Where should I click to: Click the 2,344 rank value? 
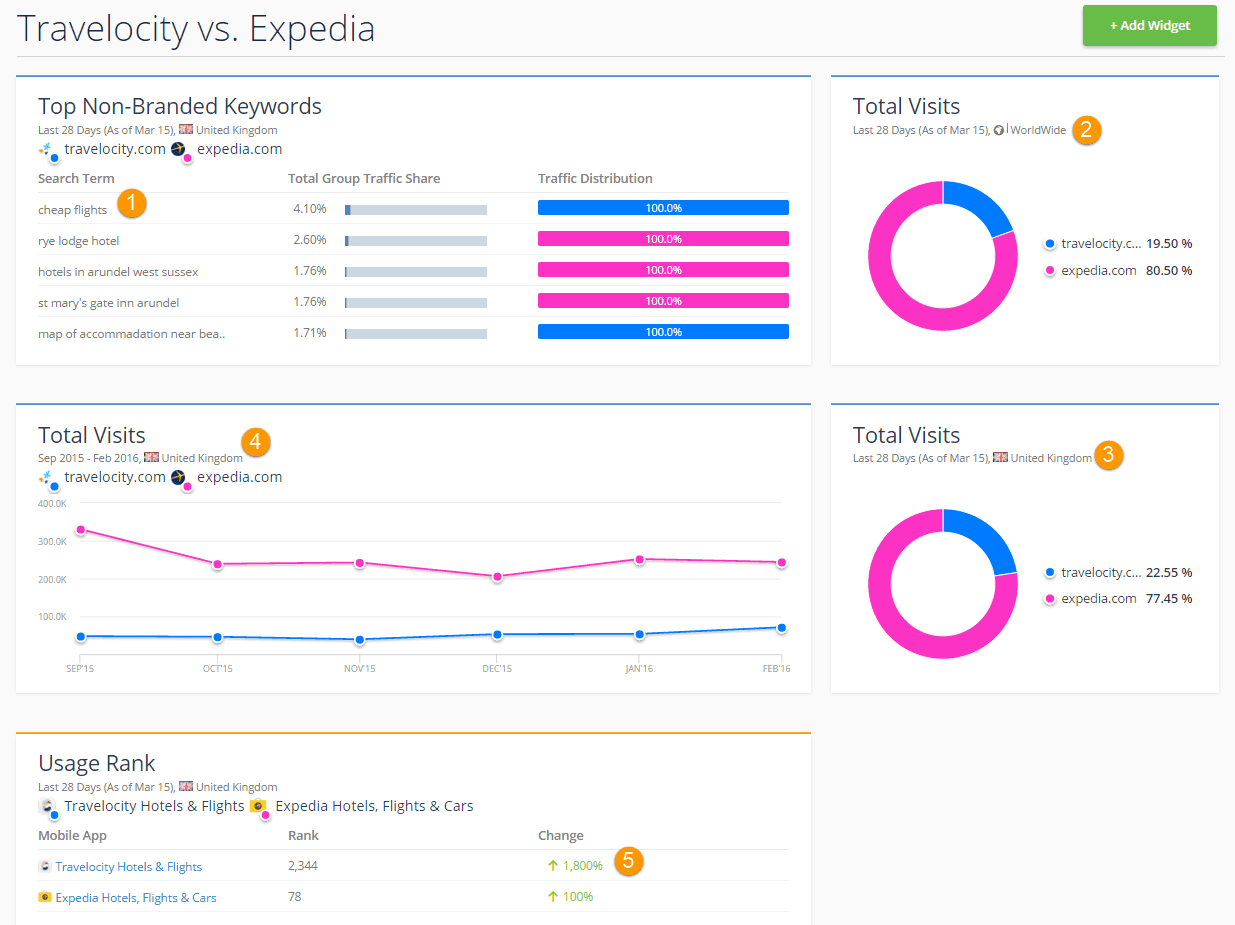coord(303,866)
